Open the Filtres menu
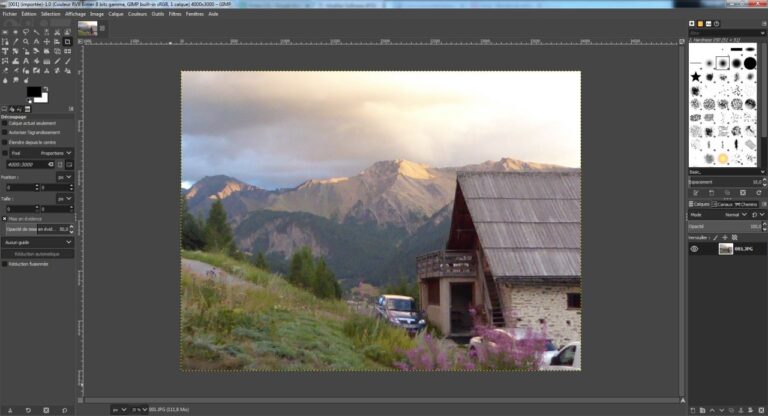 click(175, 14)
